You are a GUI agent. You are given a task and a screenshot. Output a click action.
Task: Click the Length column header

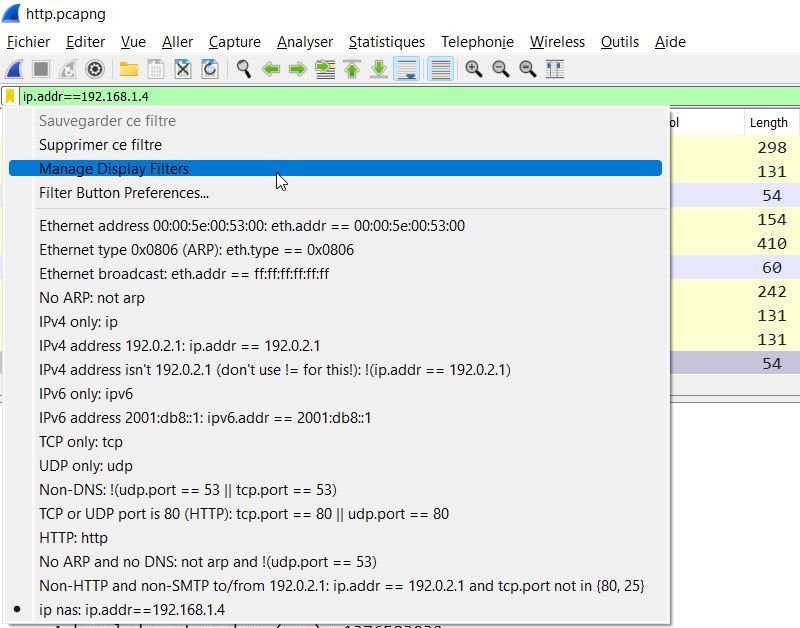(x=768, y=123)
